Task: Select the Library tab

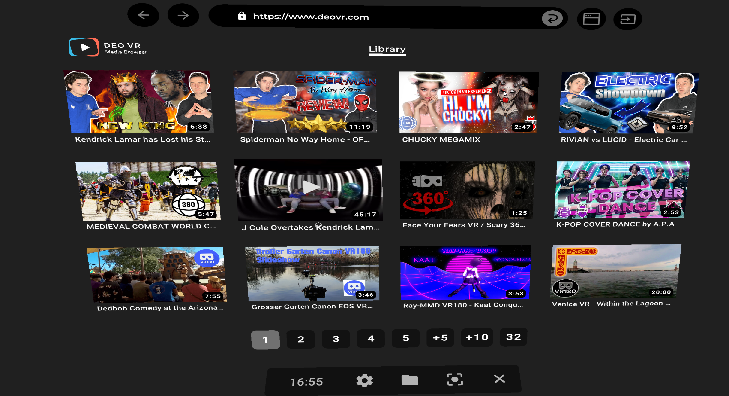Action: pyautogui.click(x=387, y=49)
